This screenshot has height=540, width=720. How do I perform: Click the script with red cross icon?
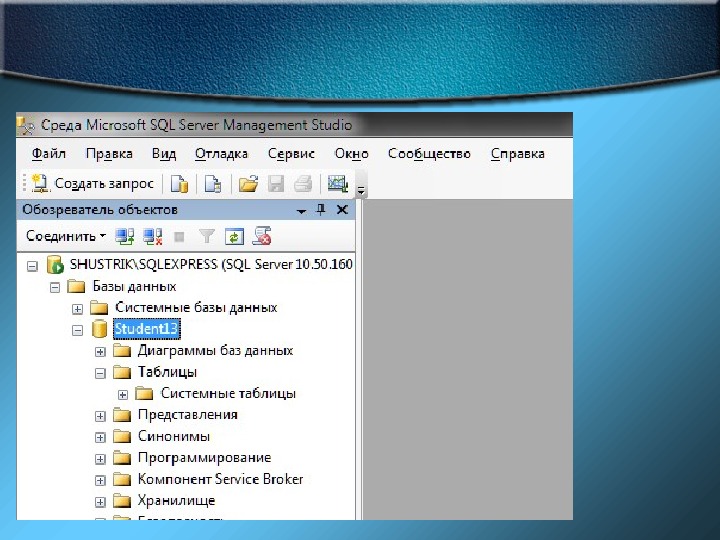click(x=262, y=236)
